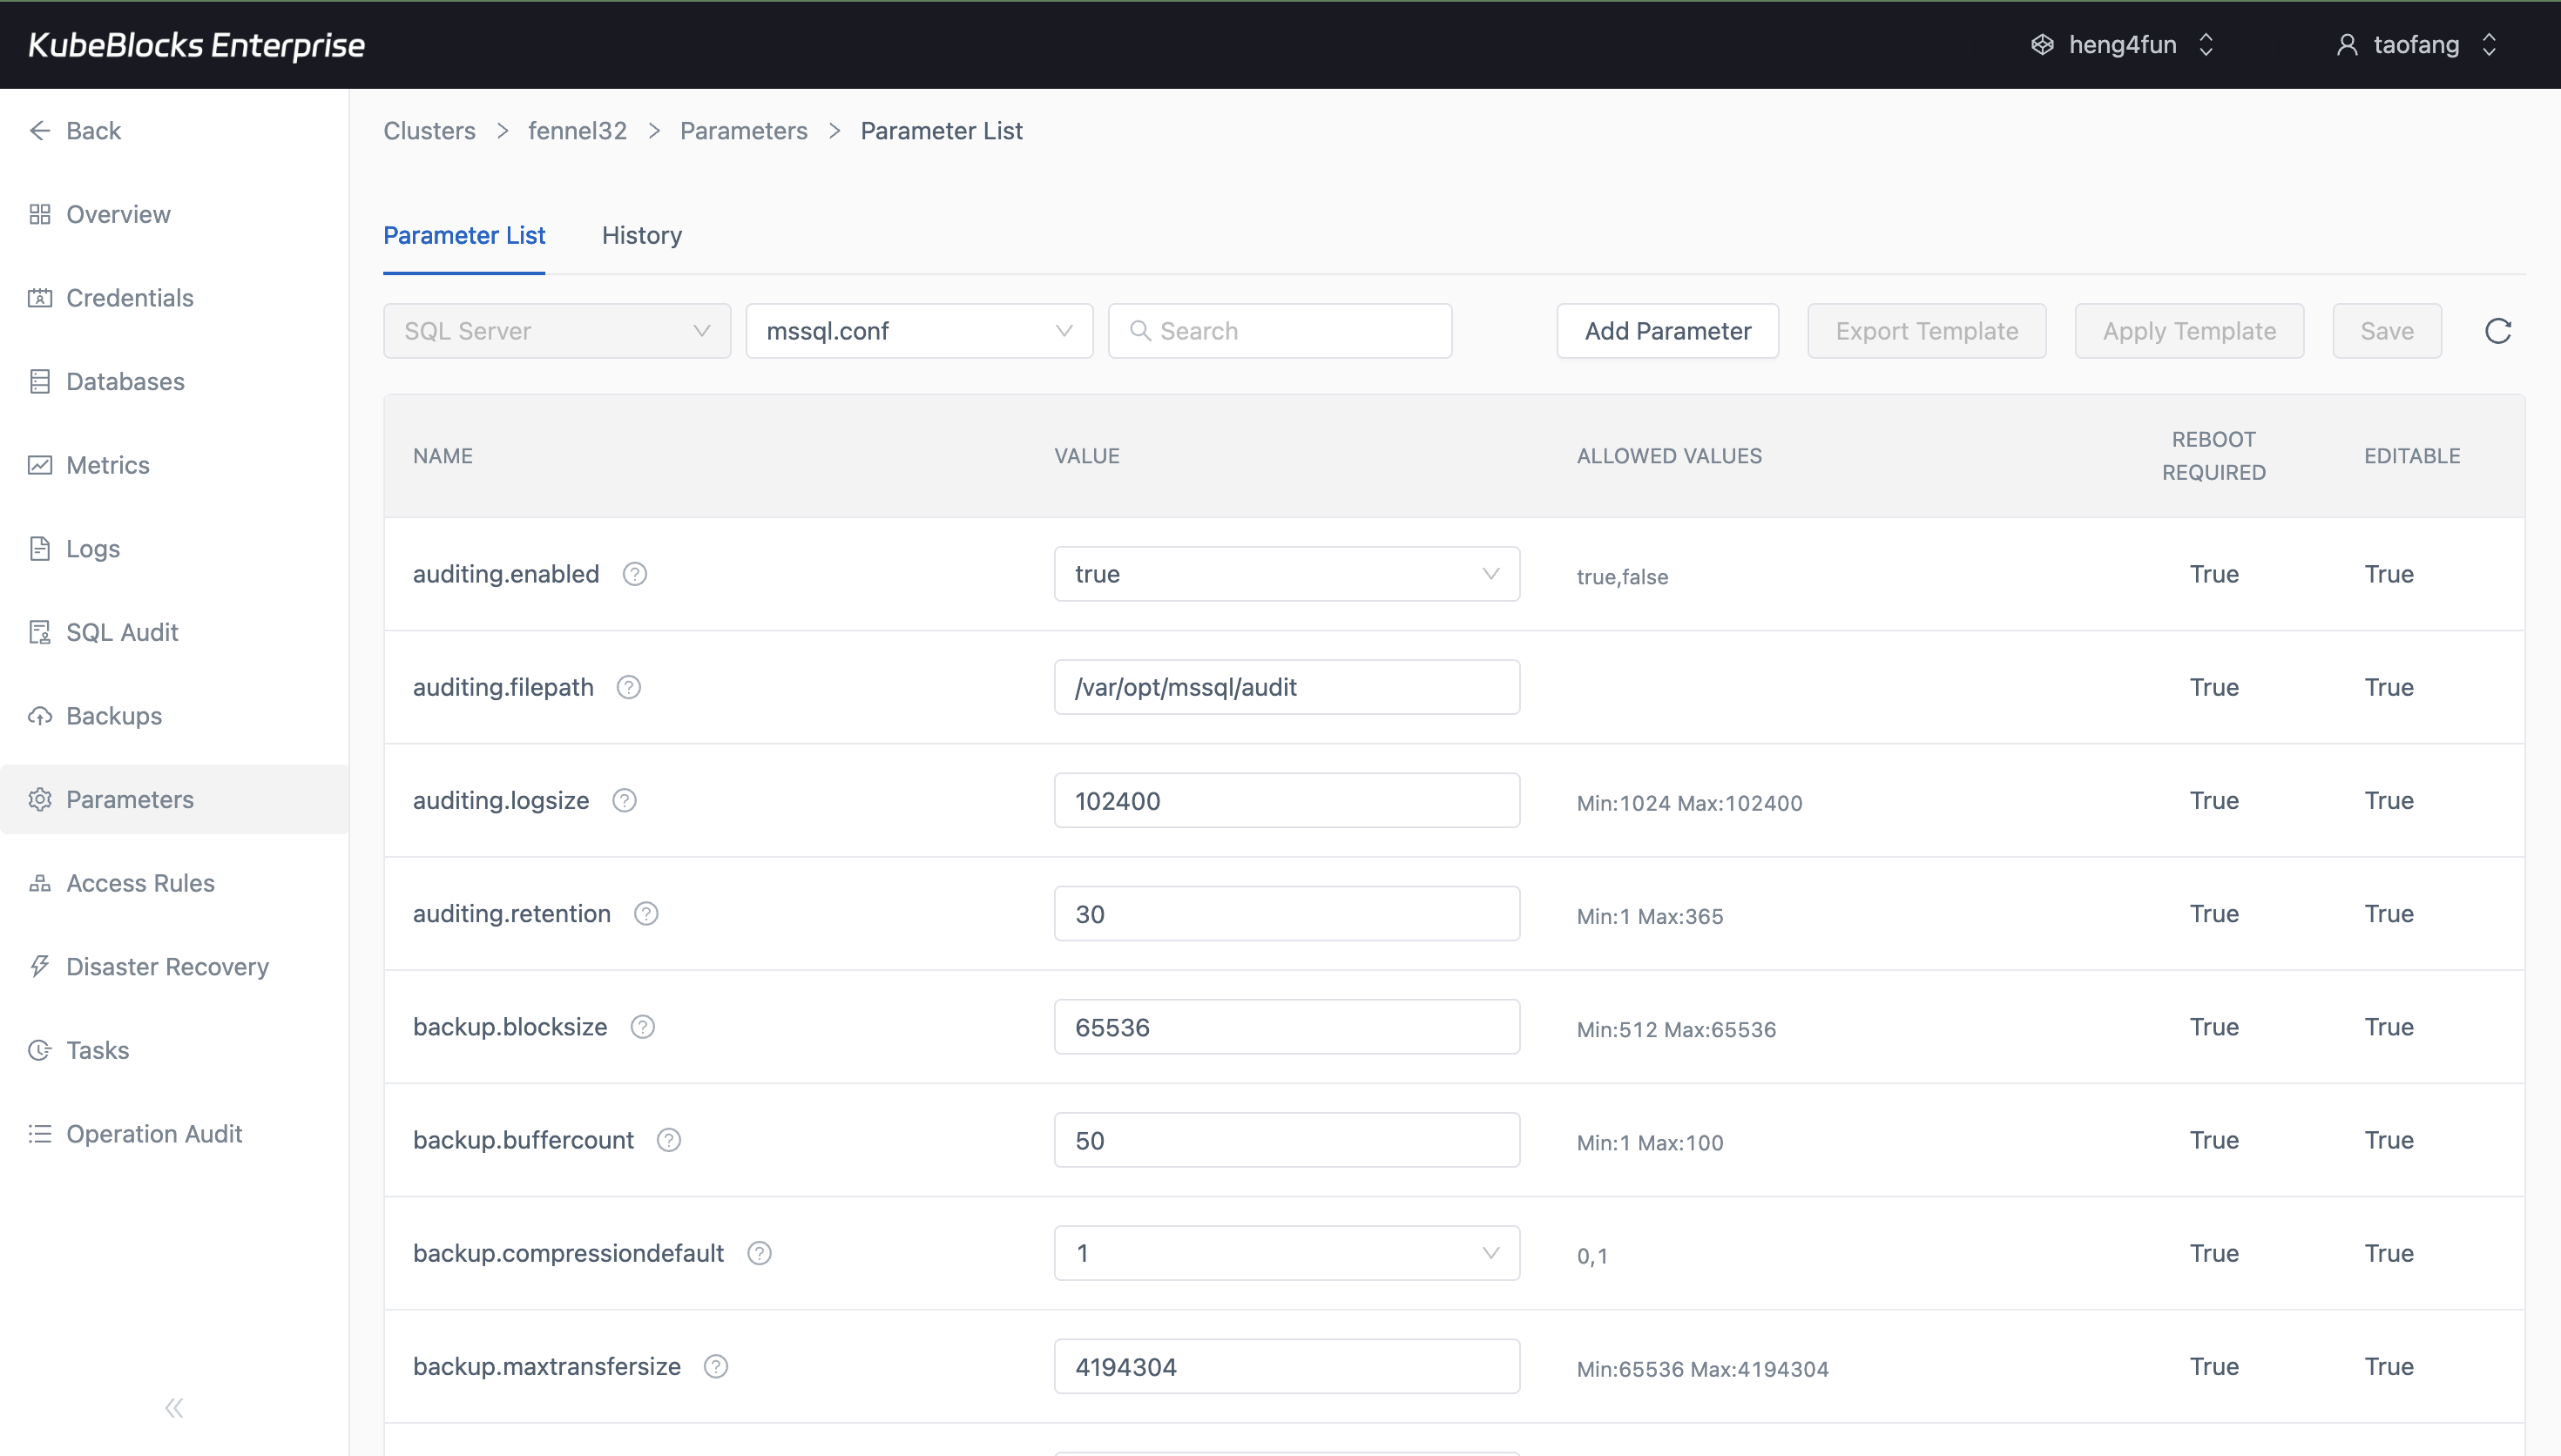Click help icon beside backup.buffercount

[669, 1140]
